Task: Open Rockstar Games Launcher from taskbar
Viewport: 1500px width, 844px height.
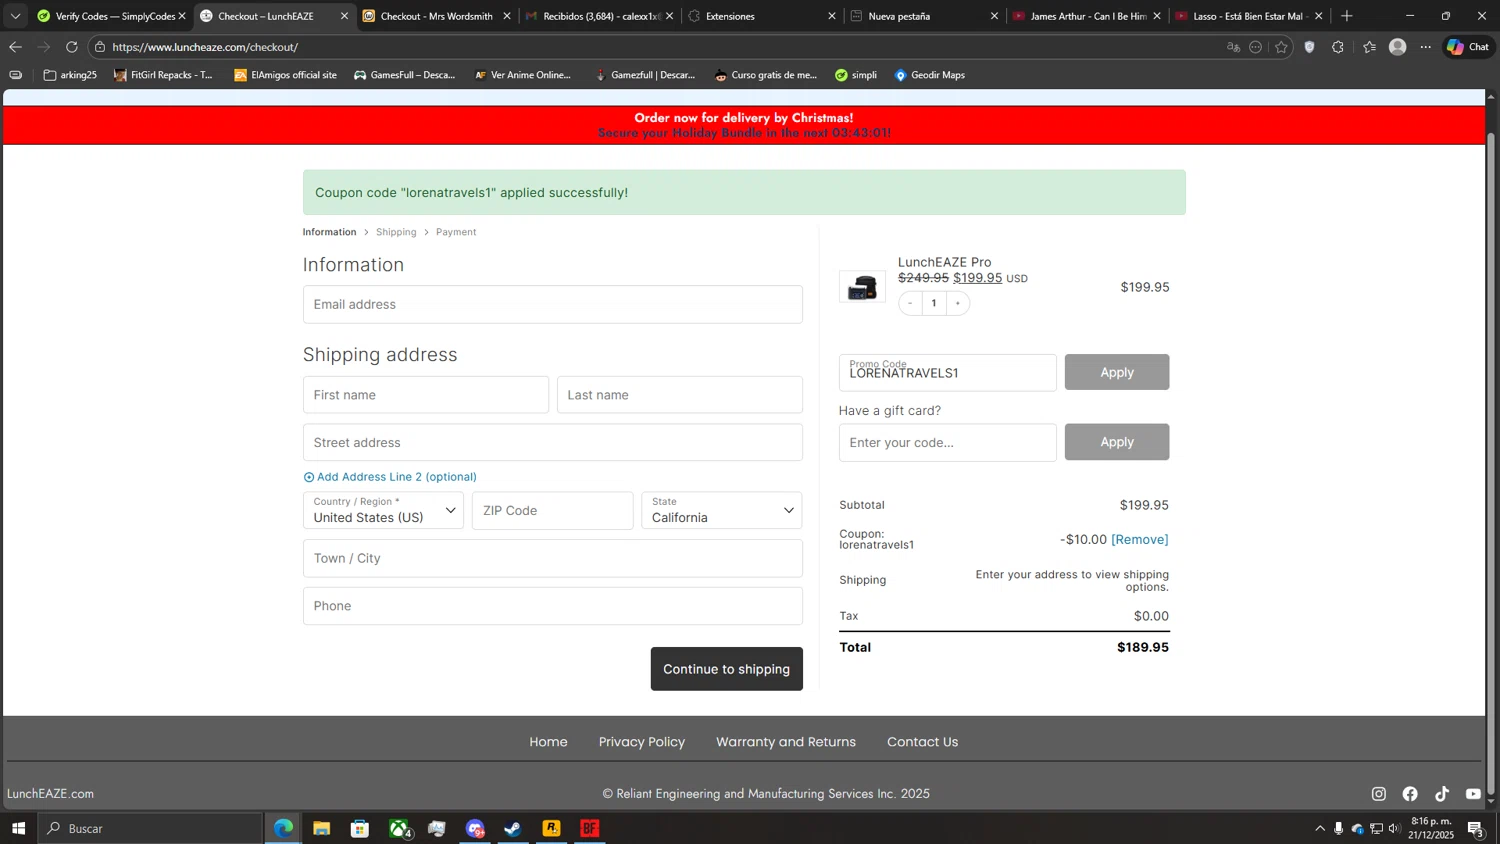Action: tap(551, 828)
